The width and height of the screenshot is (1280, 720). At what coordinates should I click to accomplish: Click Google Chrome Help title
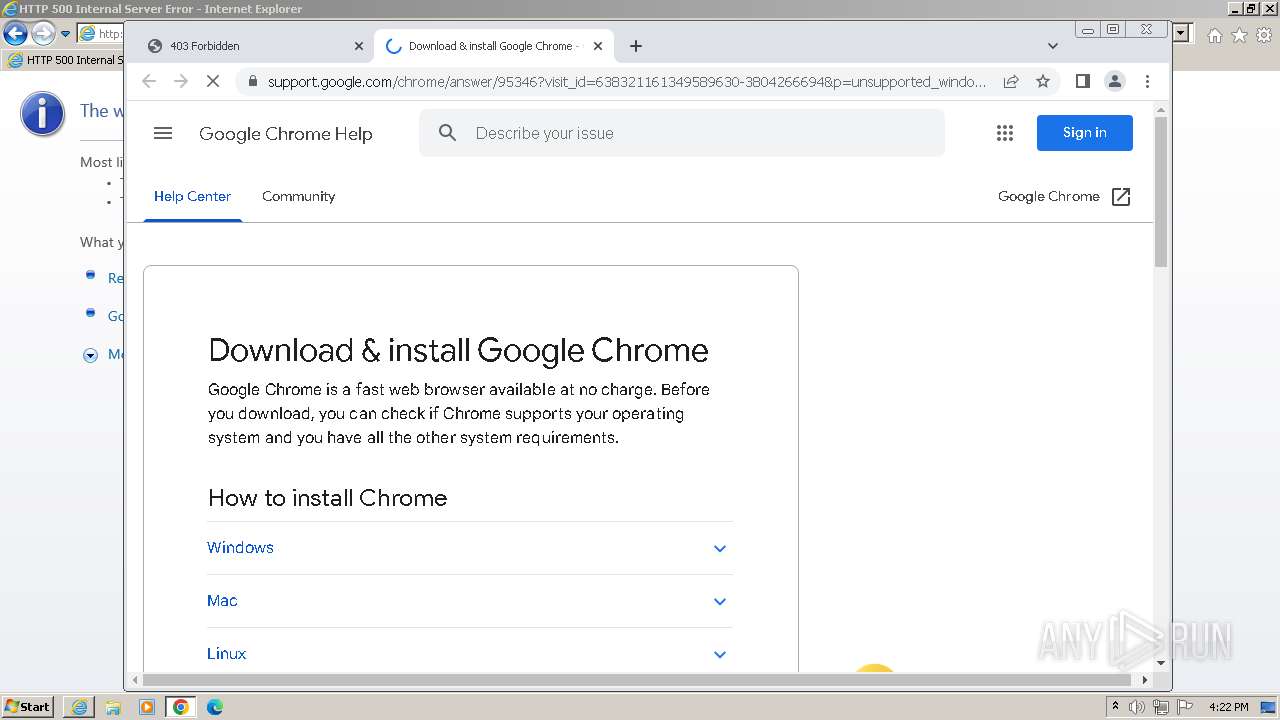click(286, 134)
